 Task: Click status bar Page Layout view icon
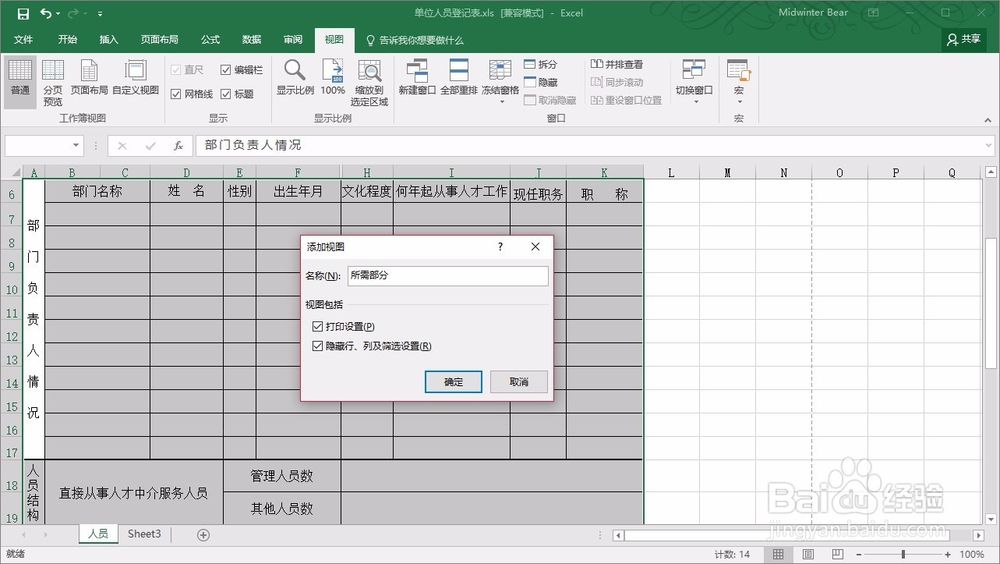808,554
